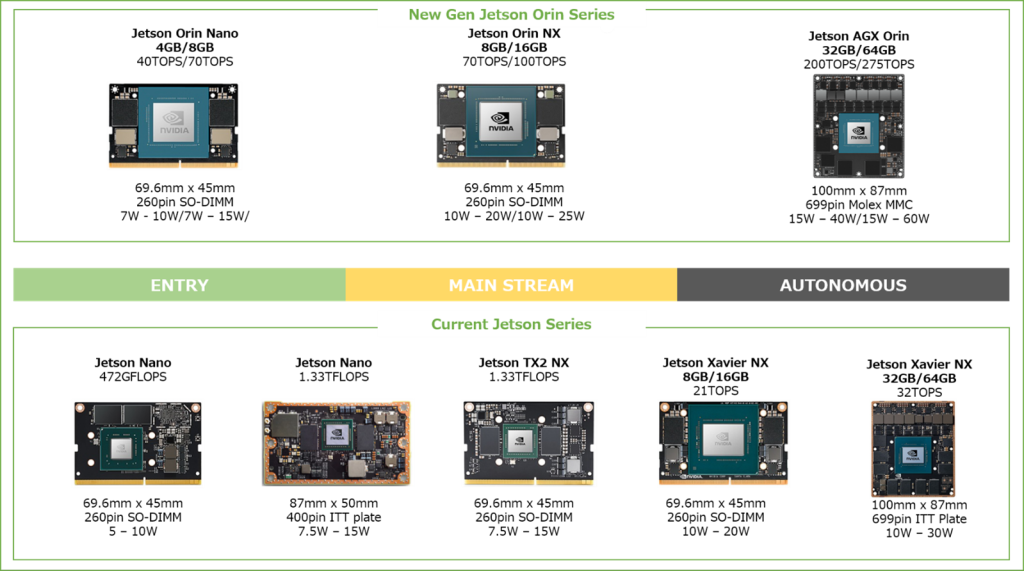Click the '4GB/8GB' memory text
Viewport: 1024px width, 571px height.
click(x=185, y=47)
